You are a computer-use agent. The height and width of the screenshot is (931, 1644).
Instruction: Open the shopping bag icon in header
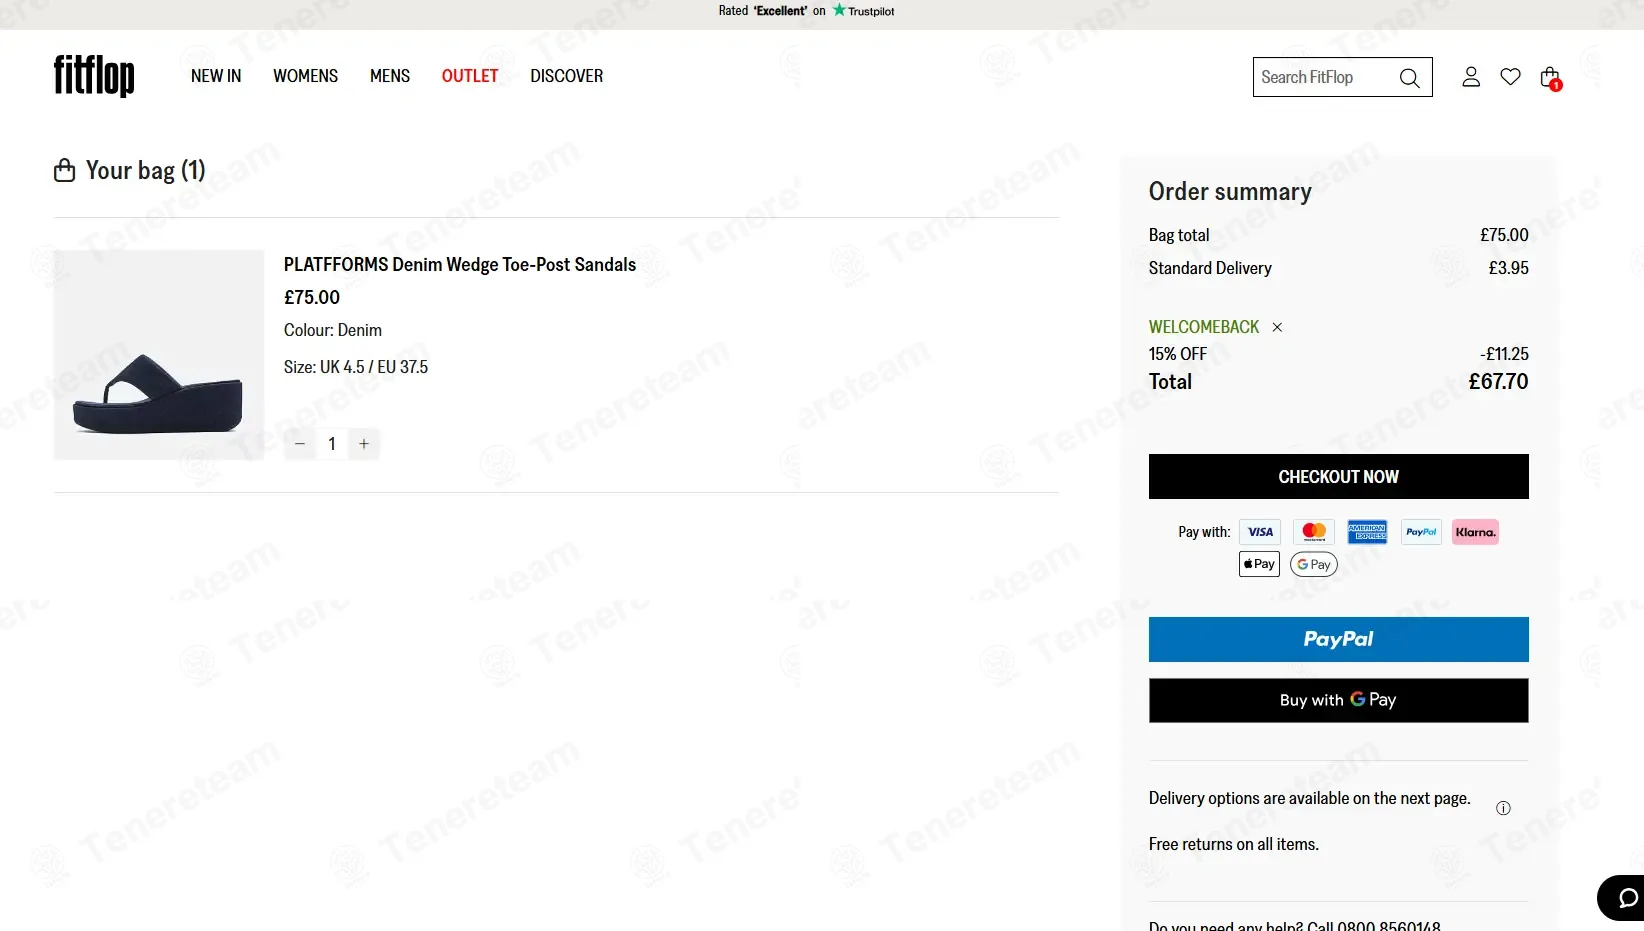click(x=1551, y=78)
